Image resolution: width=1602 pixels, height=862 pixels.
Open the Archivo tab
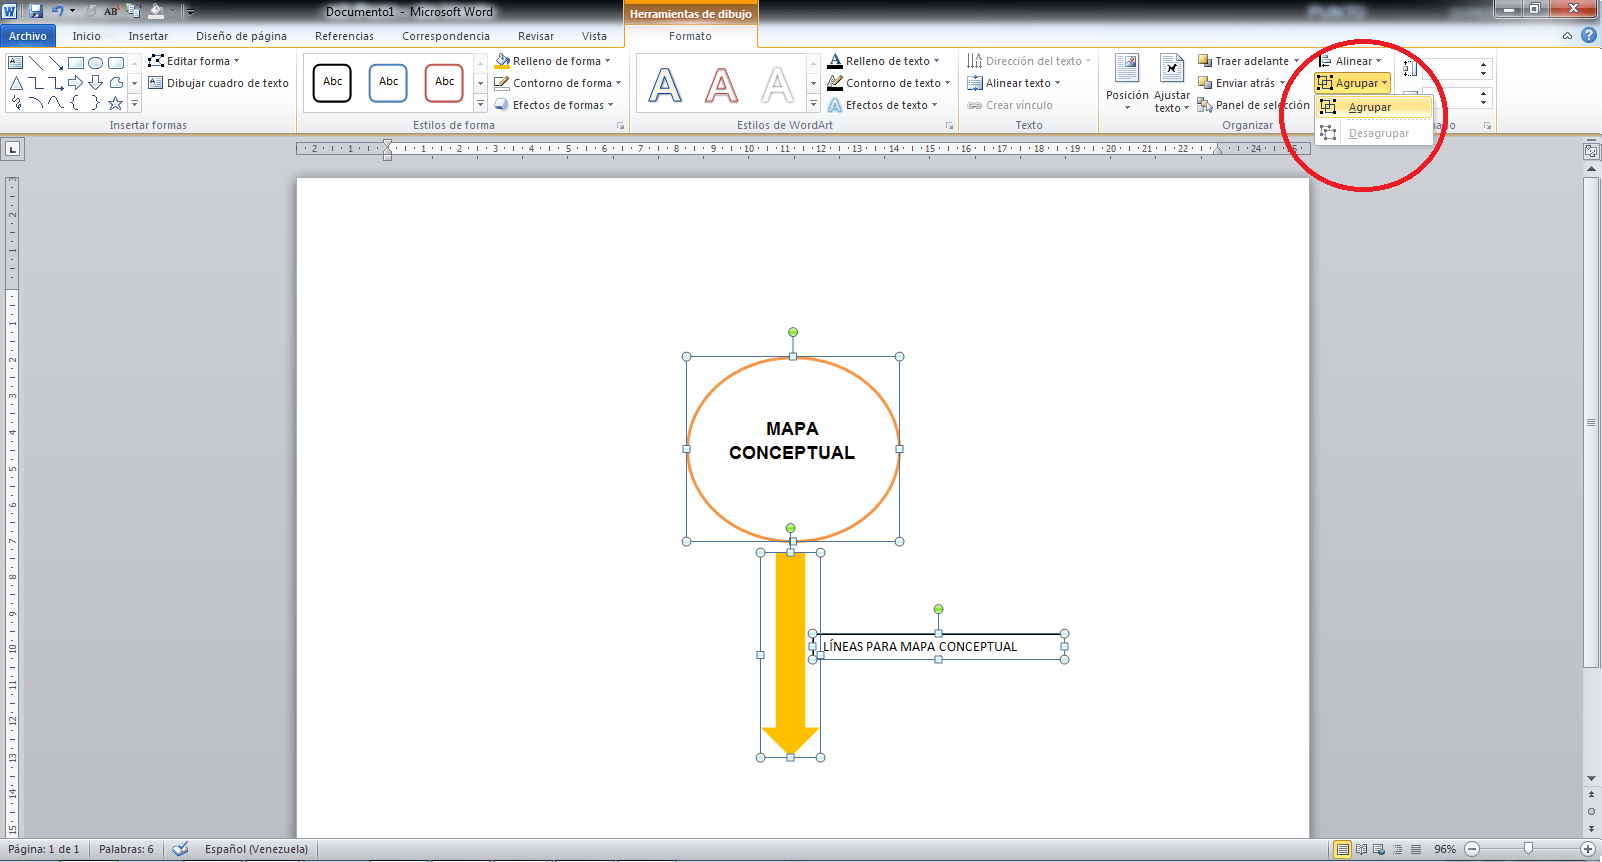(28, 36)
